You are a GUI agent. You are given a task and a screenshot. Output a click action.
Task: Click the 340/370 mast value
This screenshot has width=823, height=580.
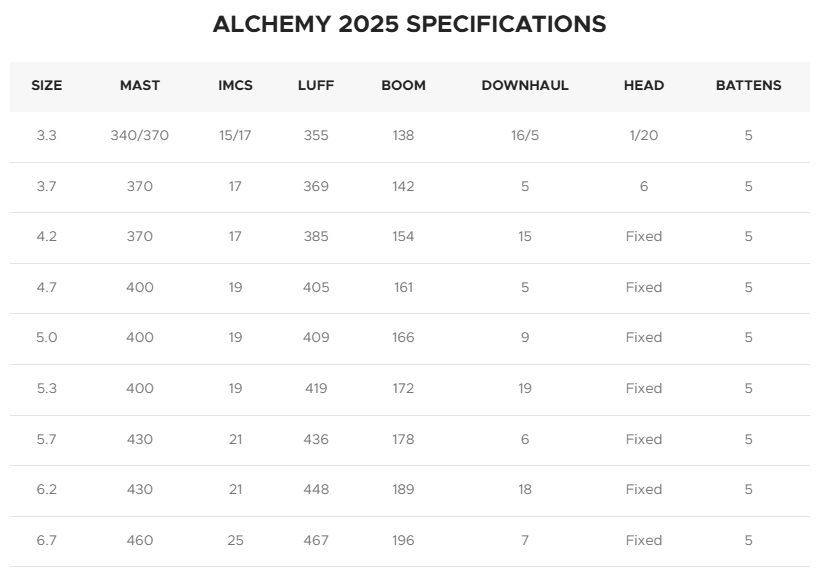pyautogui.click(x=140, y=135)
